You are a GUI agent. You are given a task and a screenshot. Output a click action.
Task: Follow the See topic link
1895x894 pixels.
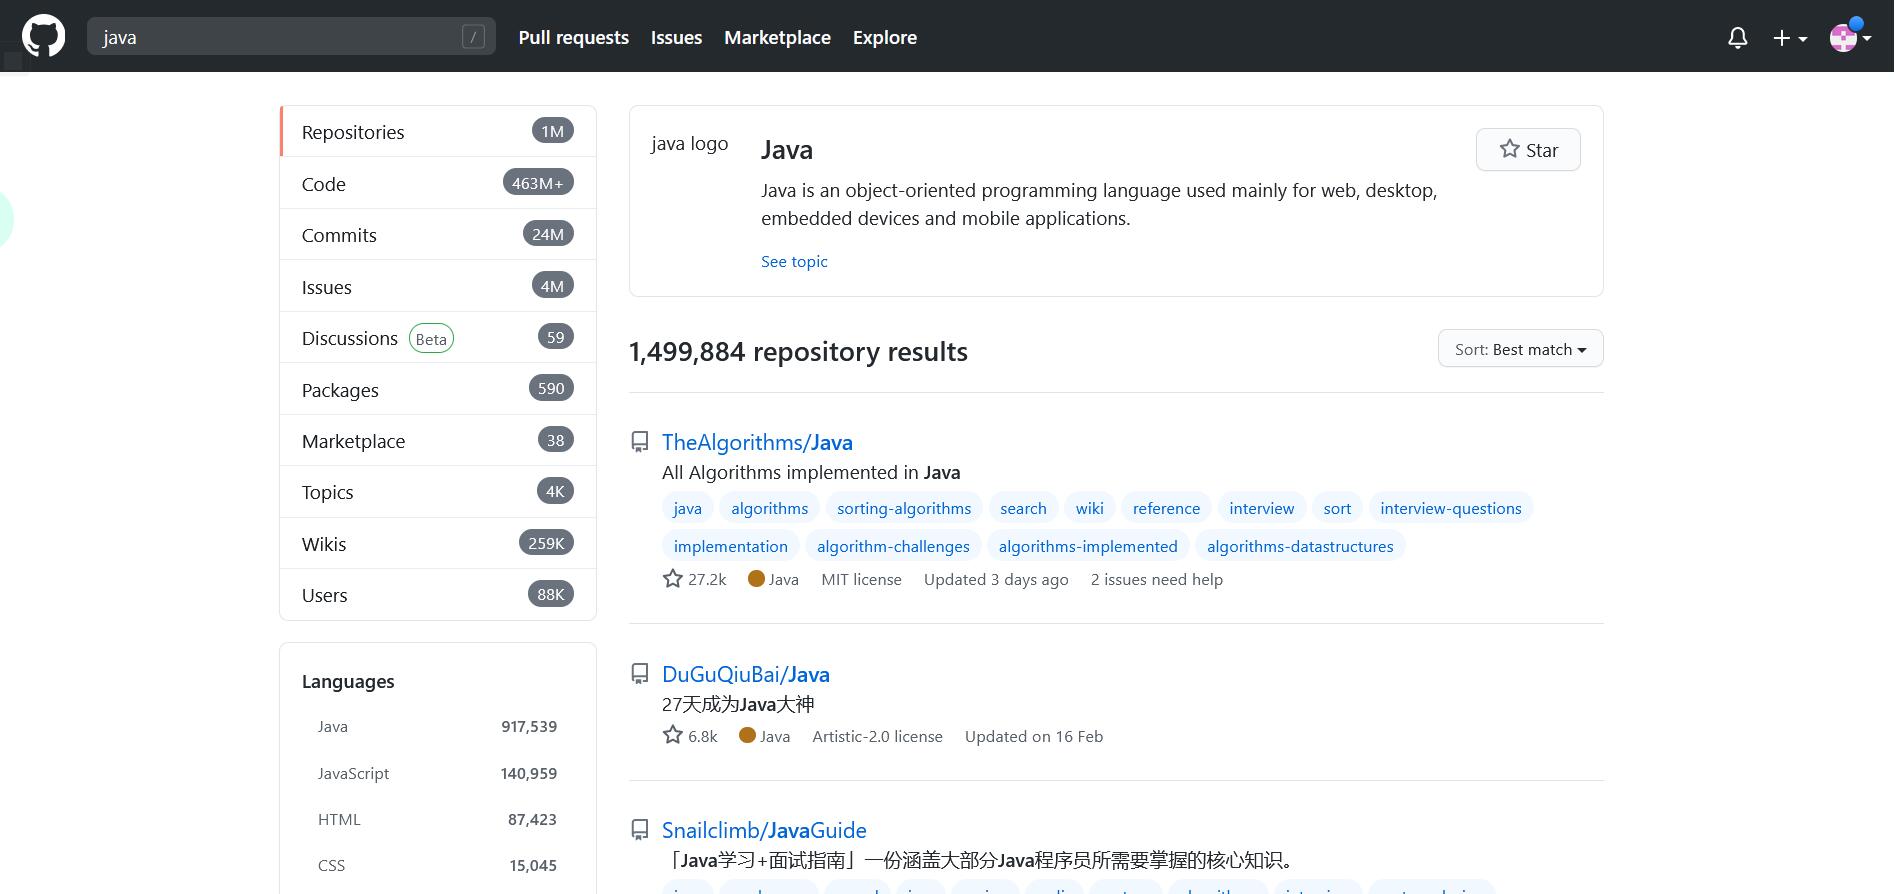794,261
